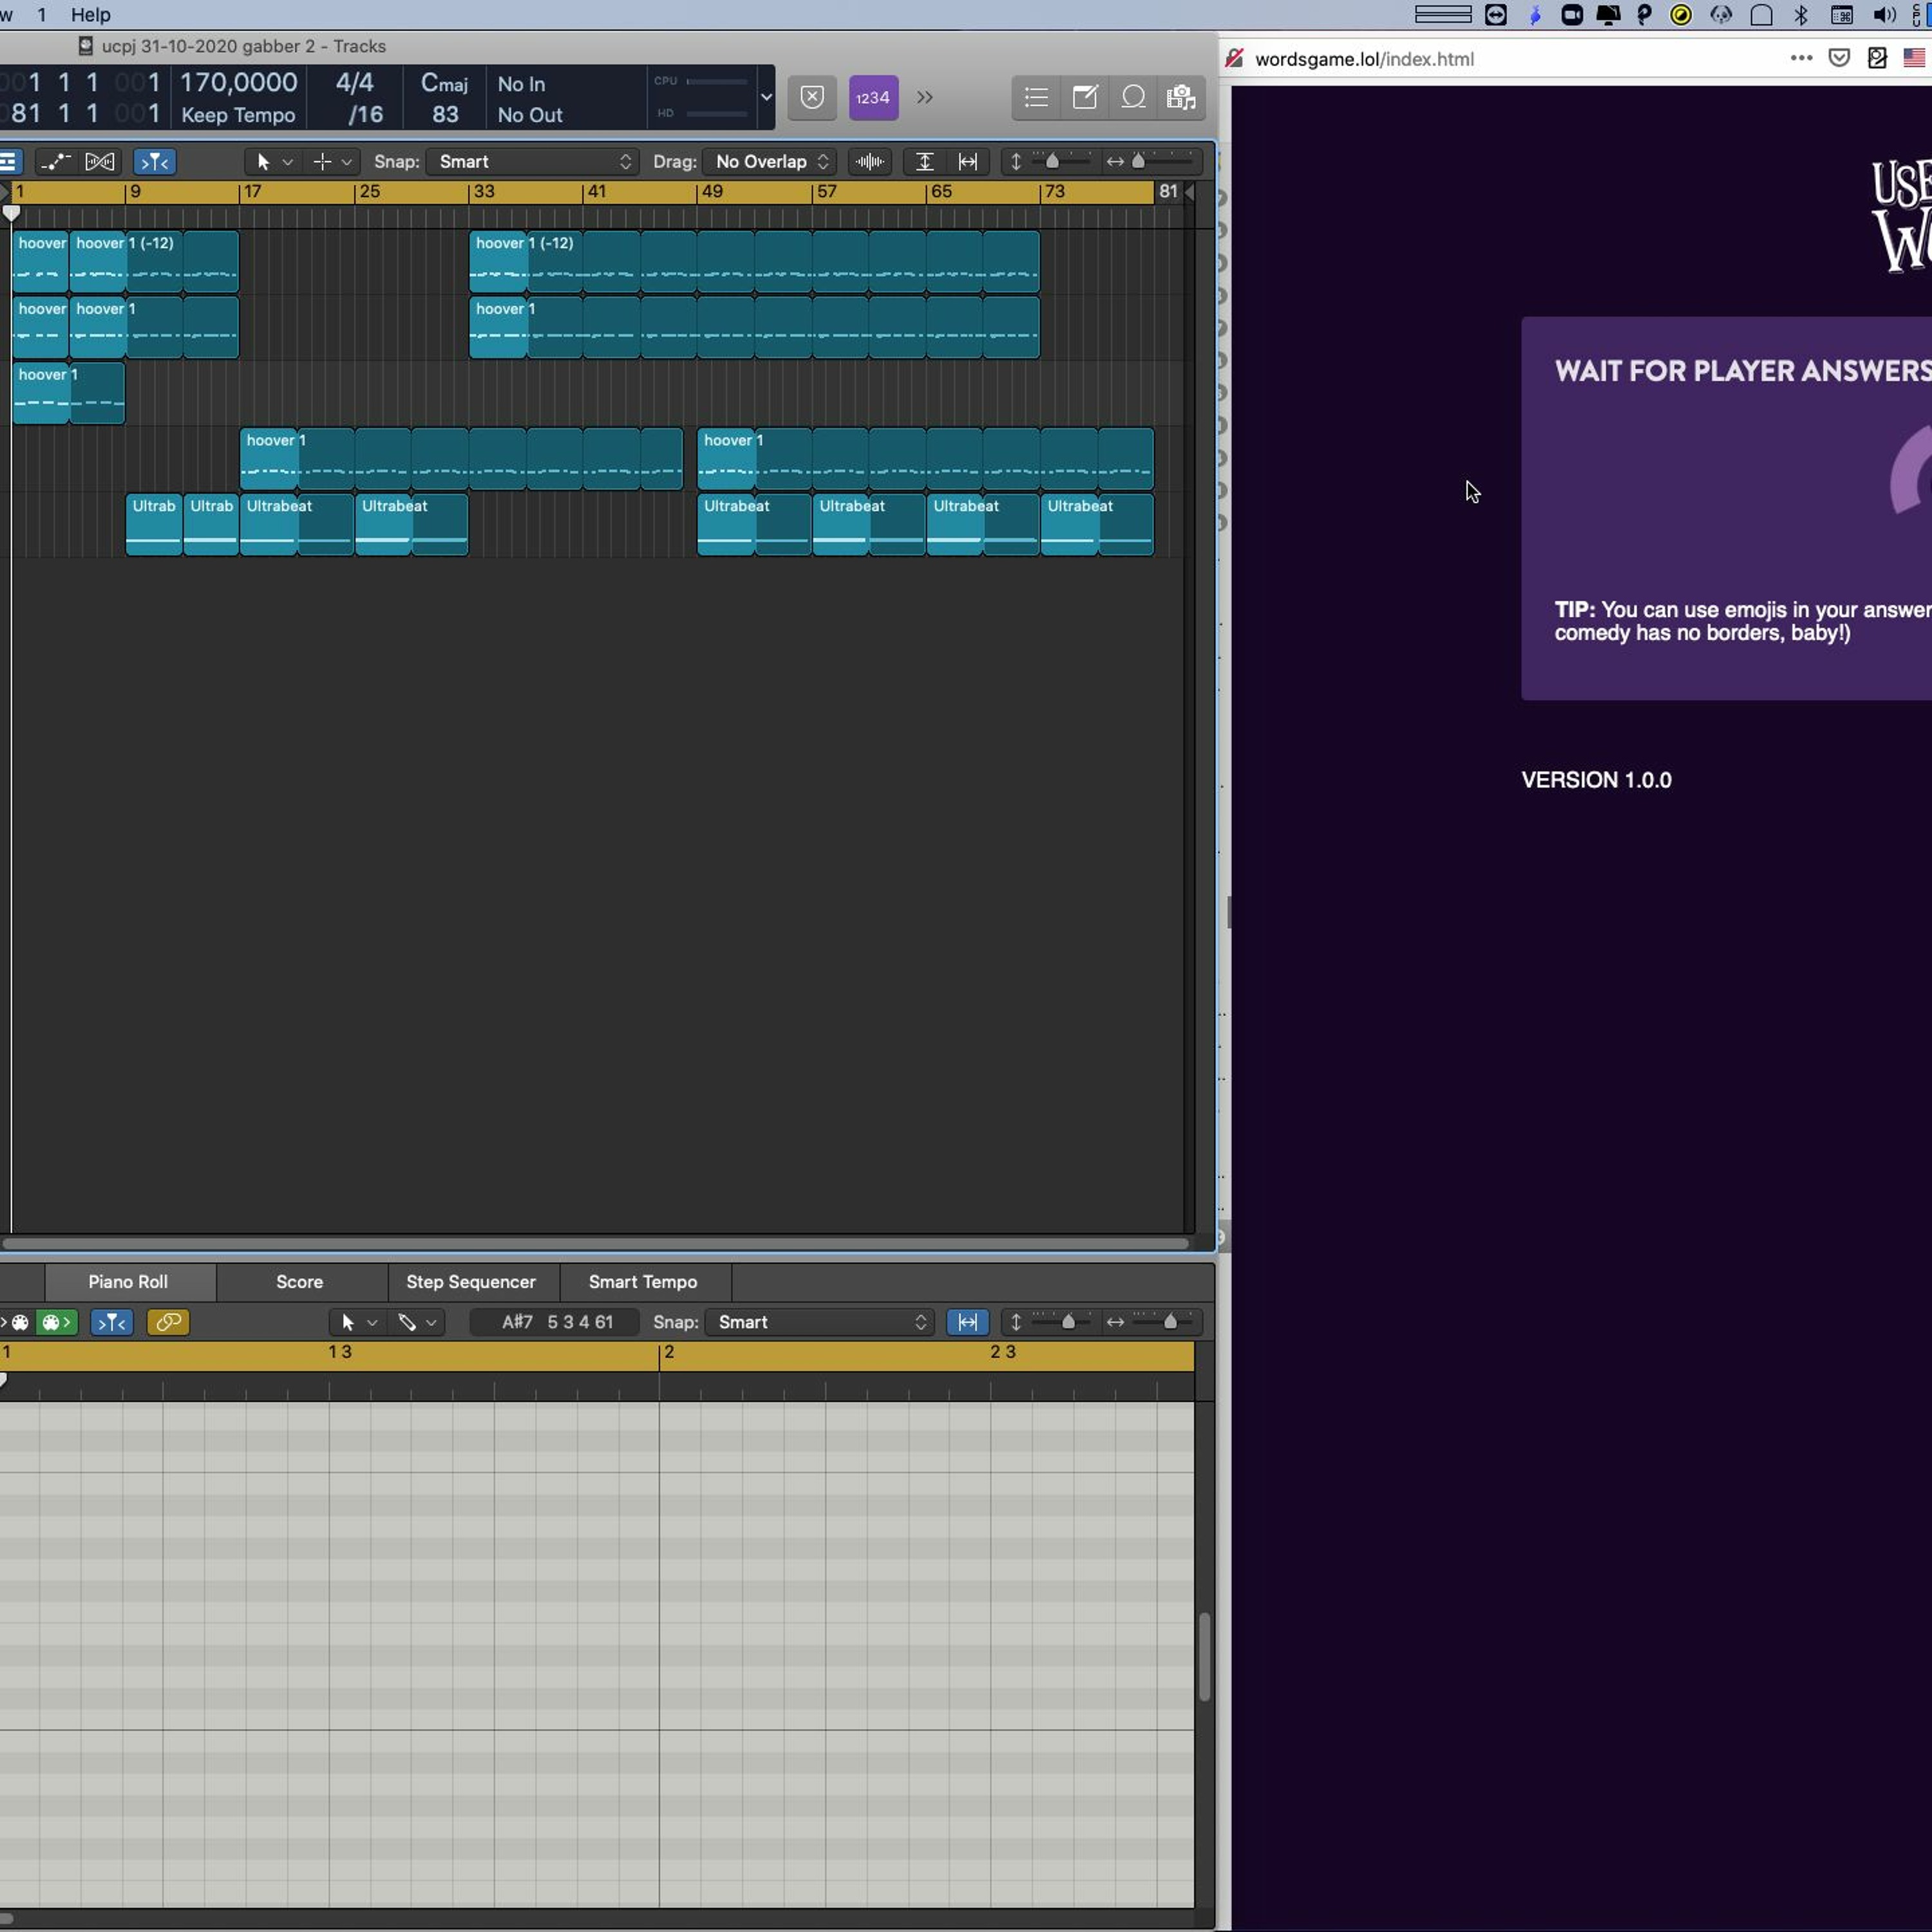The width and height of the screenshot is (1932, 1932).
Task: Open the LCD display mode dropdown arrow
Action: pos(766,97)
